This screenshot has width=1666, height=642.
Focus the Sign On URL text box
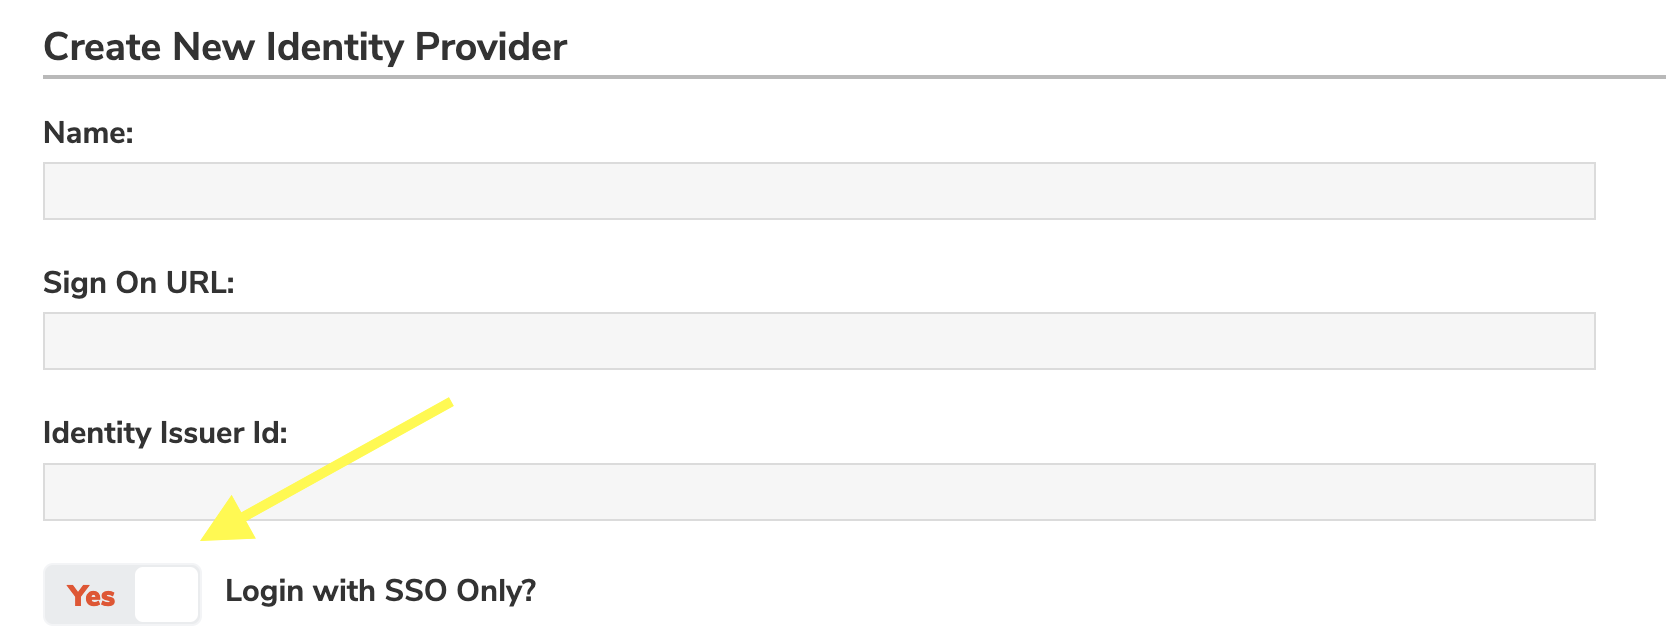coord(818,341)
